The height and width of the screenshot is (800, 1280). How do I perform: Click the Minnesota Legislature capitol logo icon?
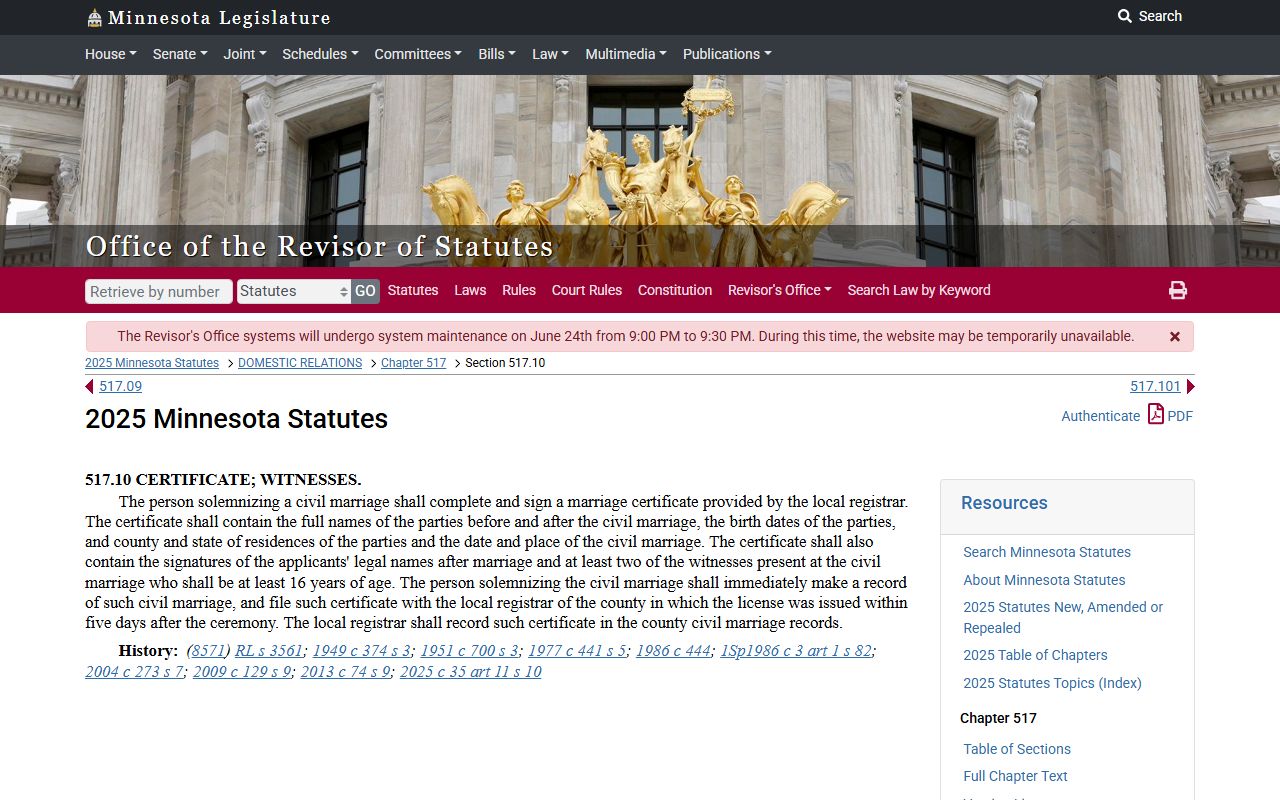click(94, 18)
